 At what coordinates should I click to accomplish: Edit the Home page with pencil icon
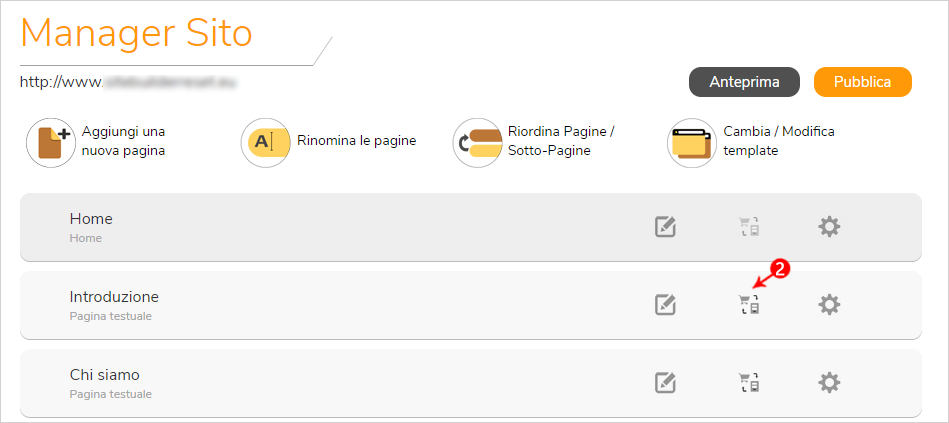pyautogui.click(x=665, y=227)
